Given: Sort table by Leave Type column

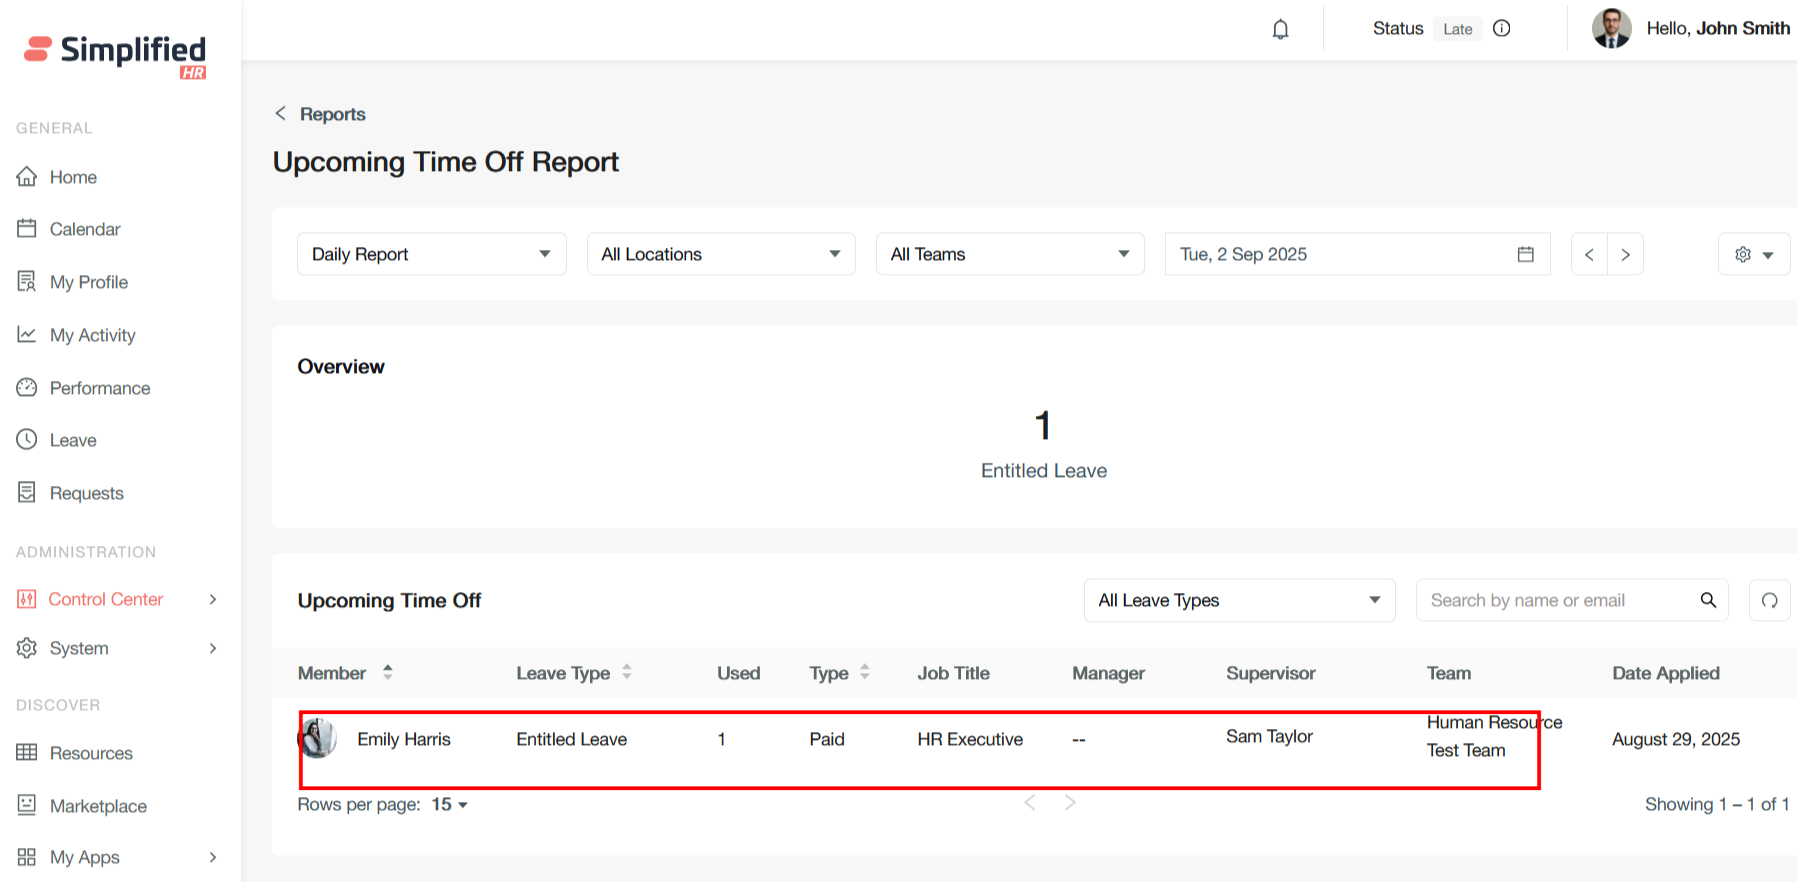Looking at the screenshot, I should pyautogui.click(x=627, y=672).
